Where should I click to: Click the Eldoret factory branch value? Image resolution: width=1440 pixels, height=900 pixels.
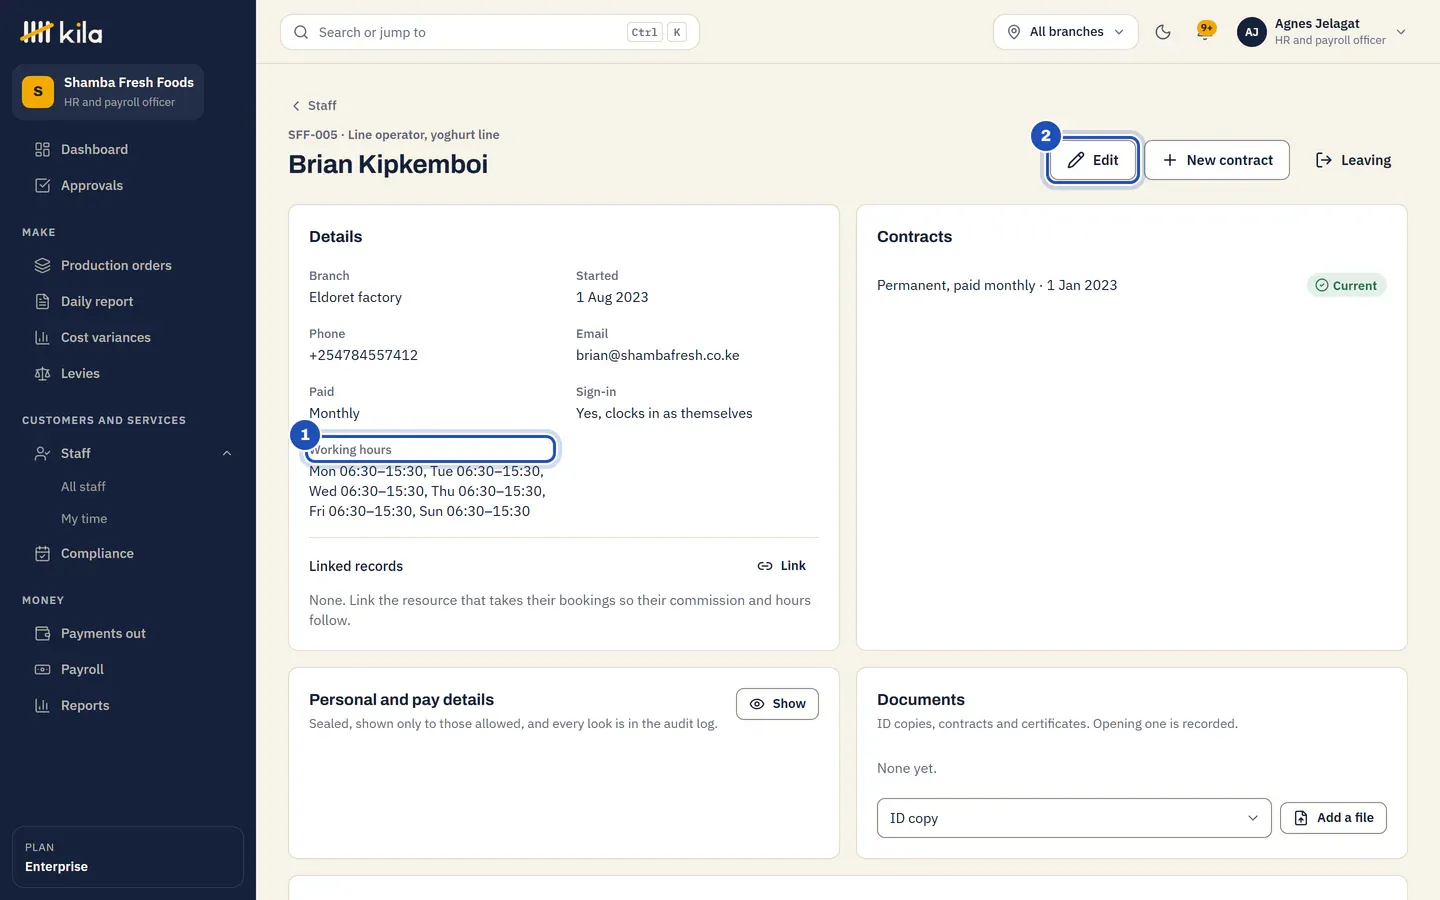click(355, 298)
